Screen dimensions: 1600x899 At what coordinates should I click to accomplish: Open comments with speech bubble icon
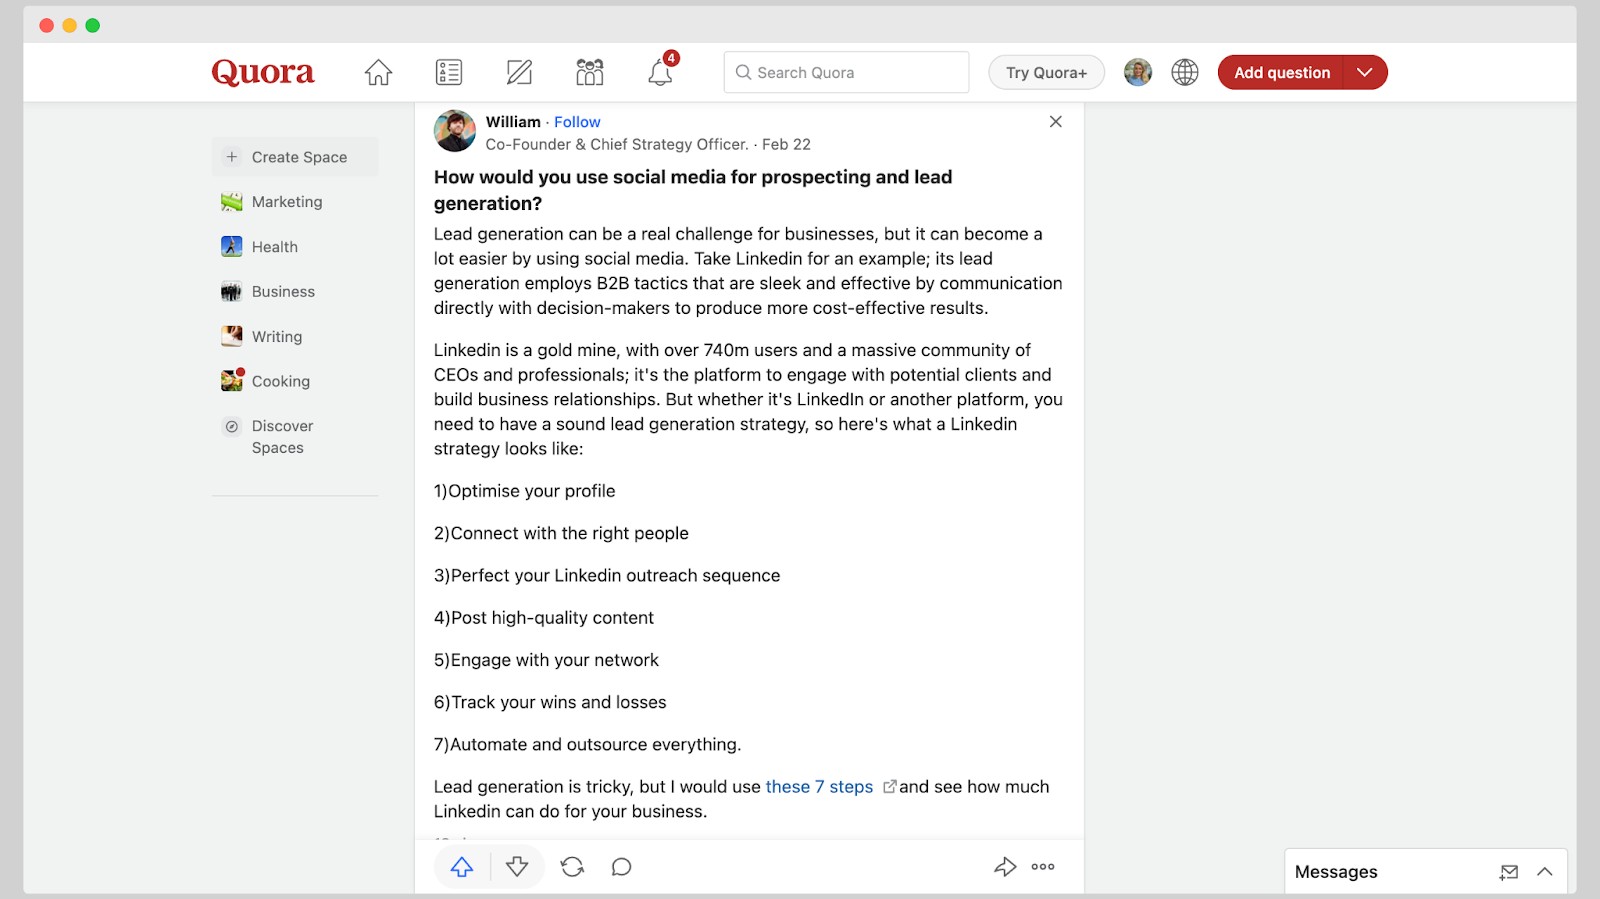(621, 867)
